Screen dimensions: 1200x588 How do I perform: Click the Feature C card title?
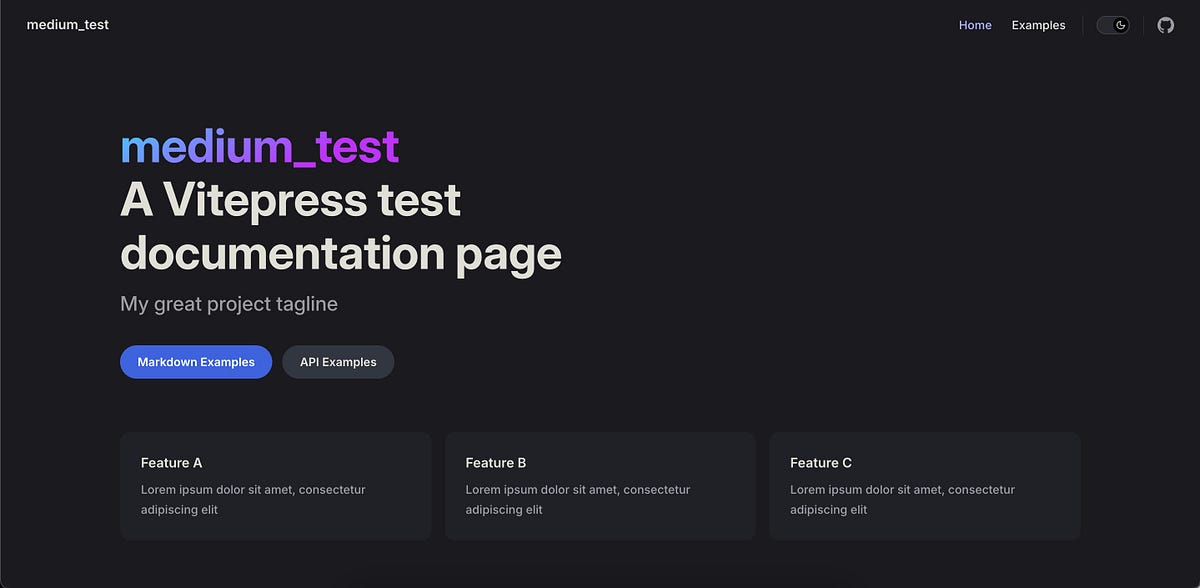click(821, 462)
